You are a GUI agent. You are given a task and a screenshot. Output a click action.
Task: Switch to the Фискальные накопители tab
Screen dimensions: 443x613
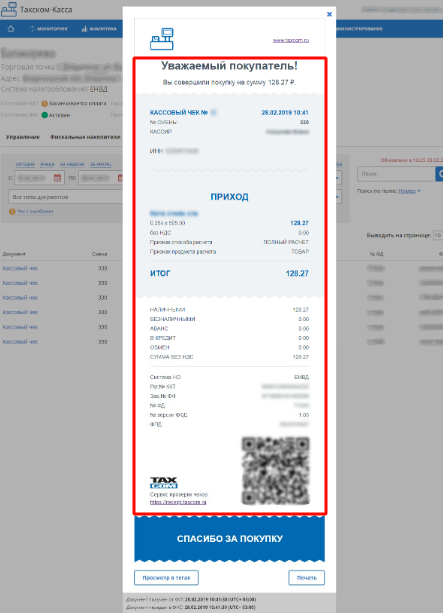click(85, 137)
